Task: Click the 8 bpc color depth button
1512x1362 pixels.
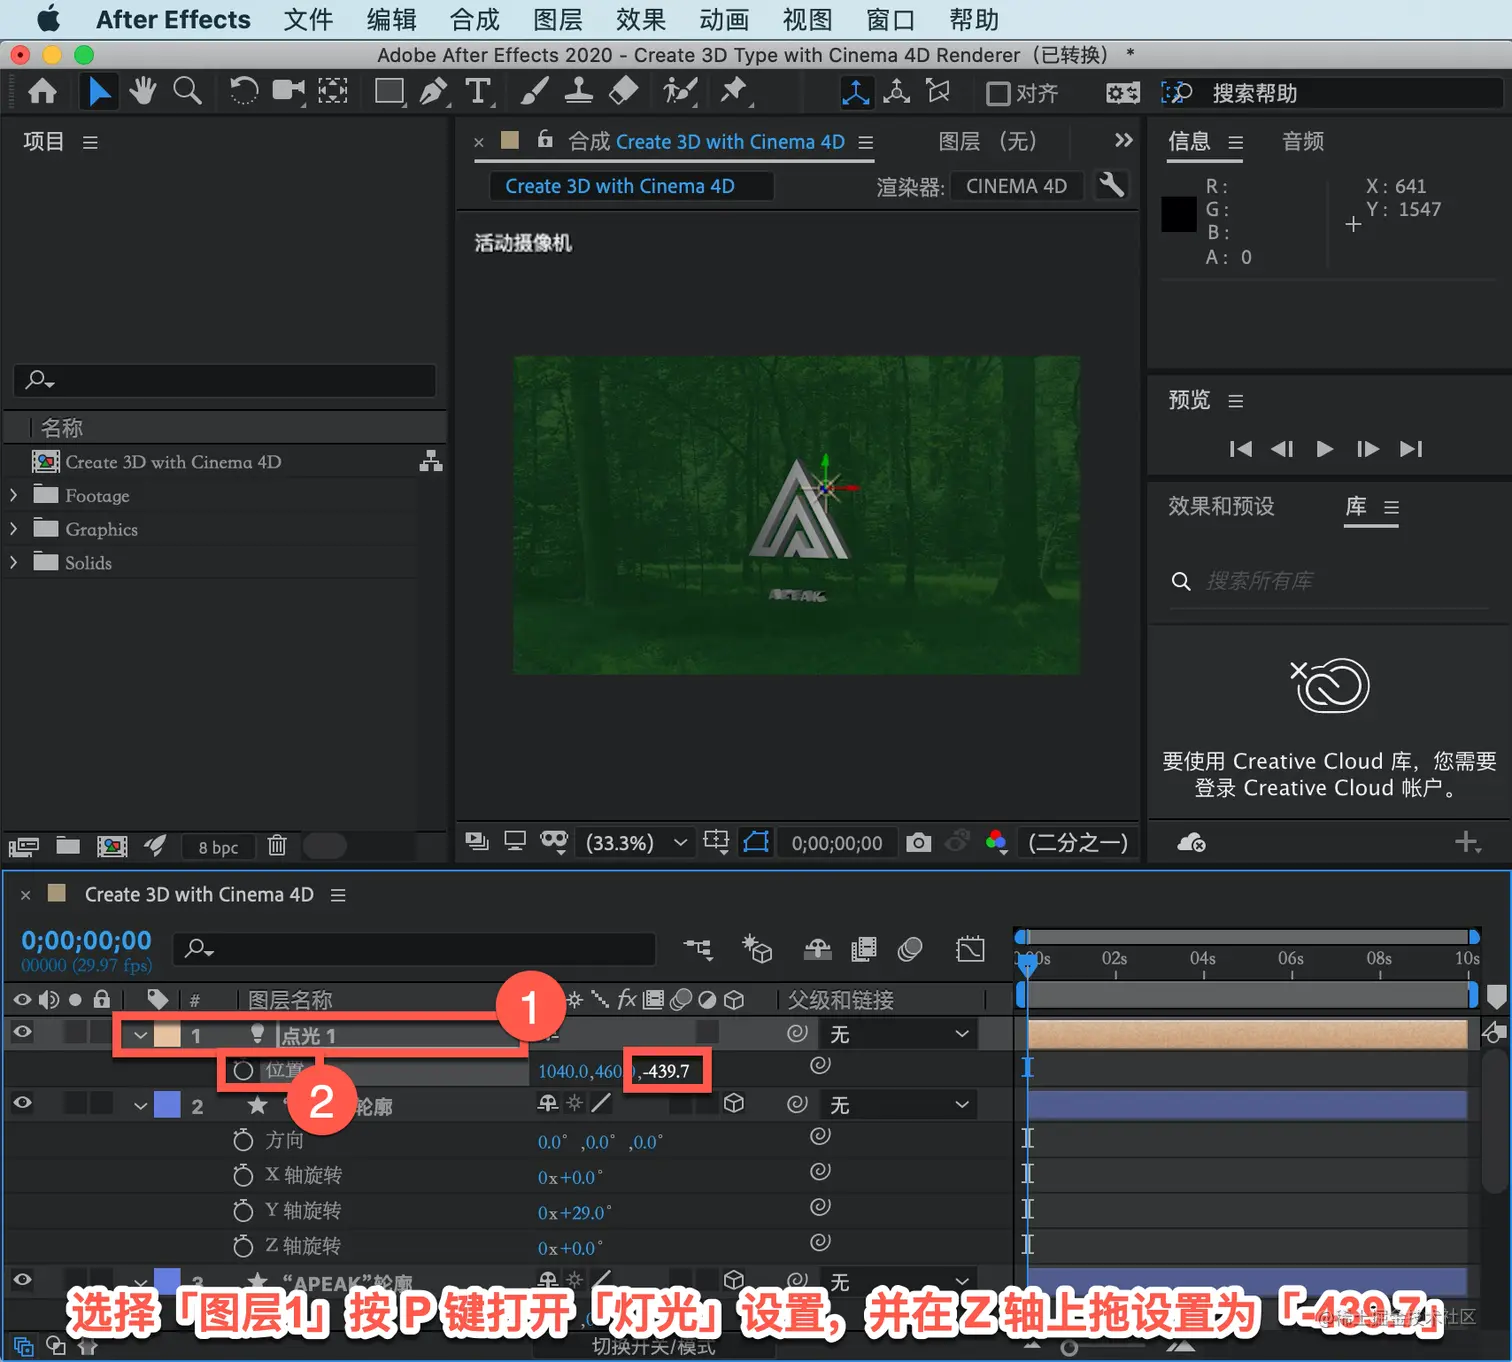Action: 218,847
